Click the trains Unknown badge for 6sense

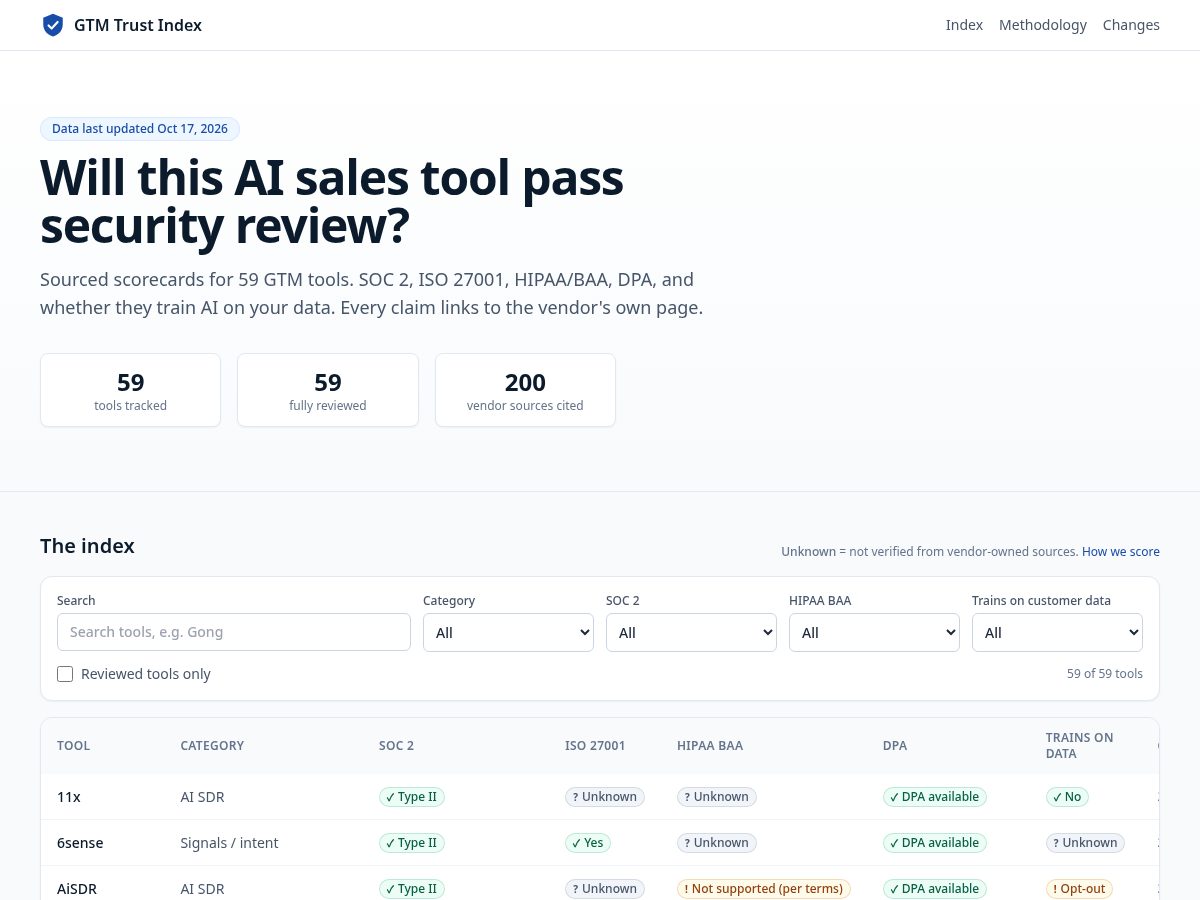[1086, 843]
